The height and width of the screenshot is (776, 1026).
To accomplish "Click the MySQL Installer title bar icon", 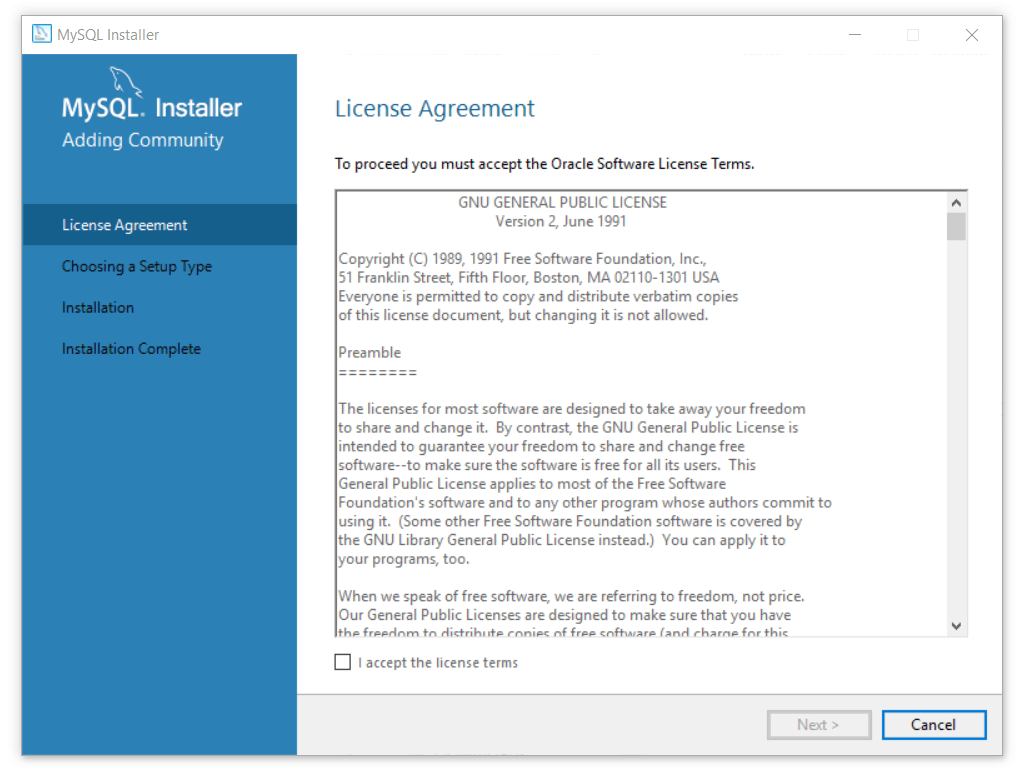I will (41, 33).
